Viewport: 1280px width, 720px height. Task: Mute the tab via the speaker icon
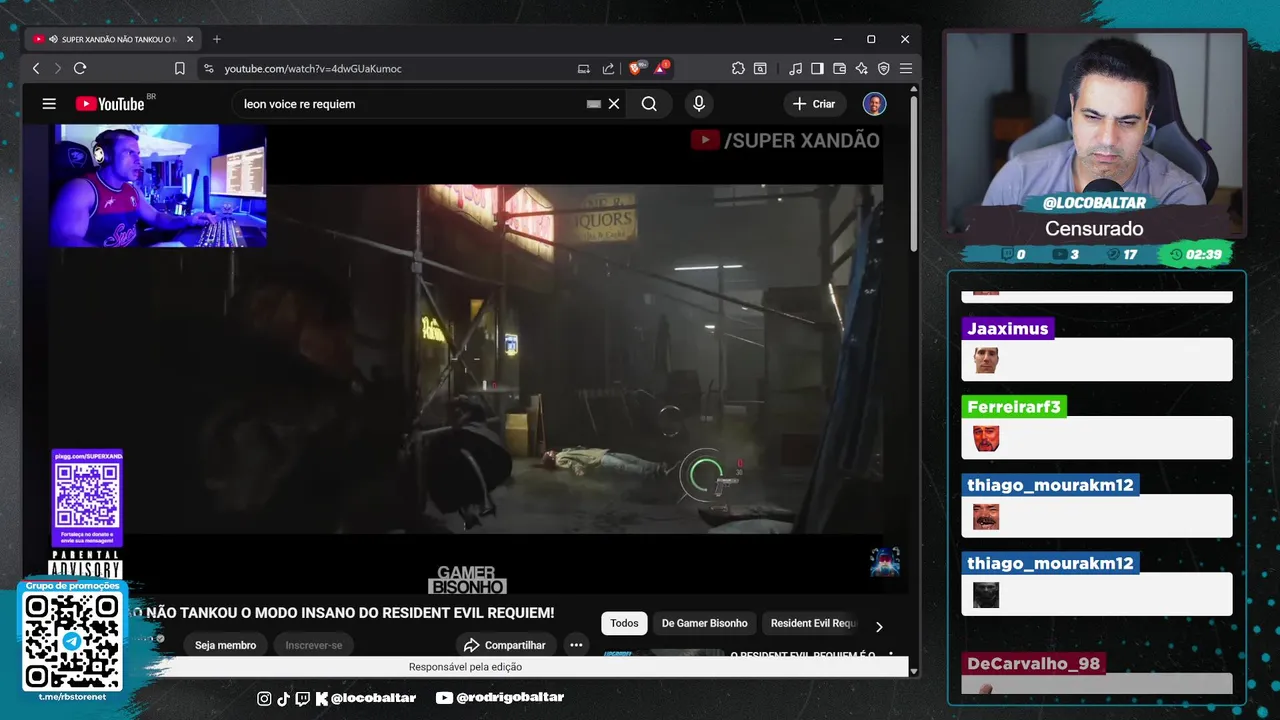[52, 39]
